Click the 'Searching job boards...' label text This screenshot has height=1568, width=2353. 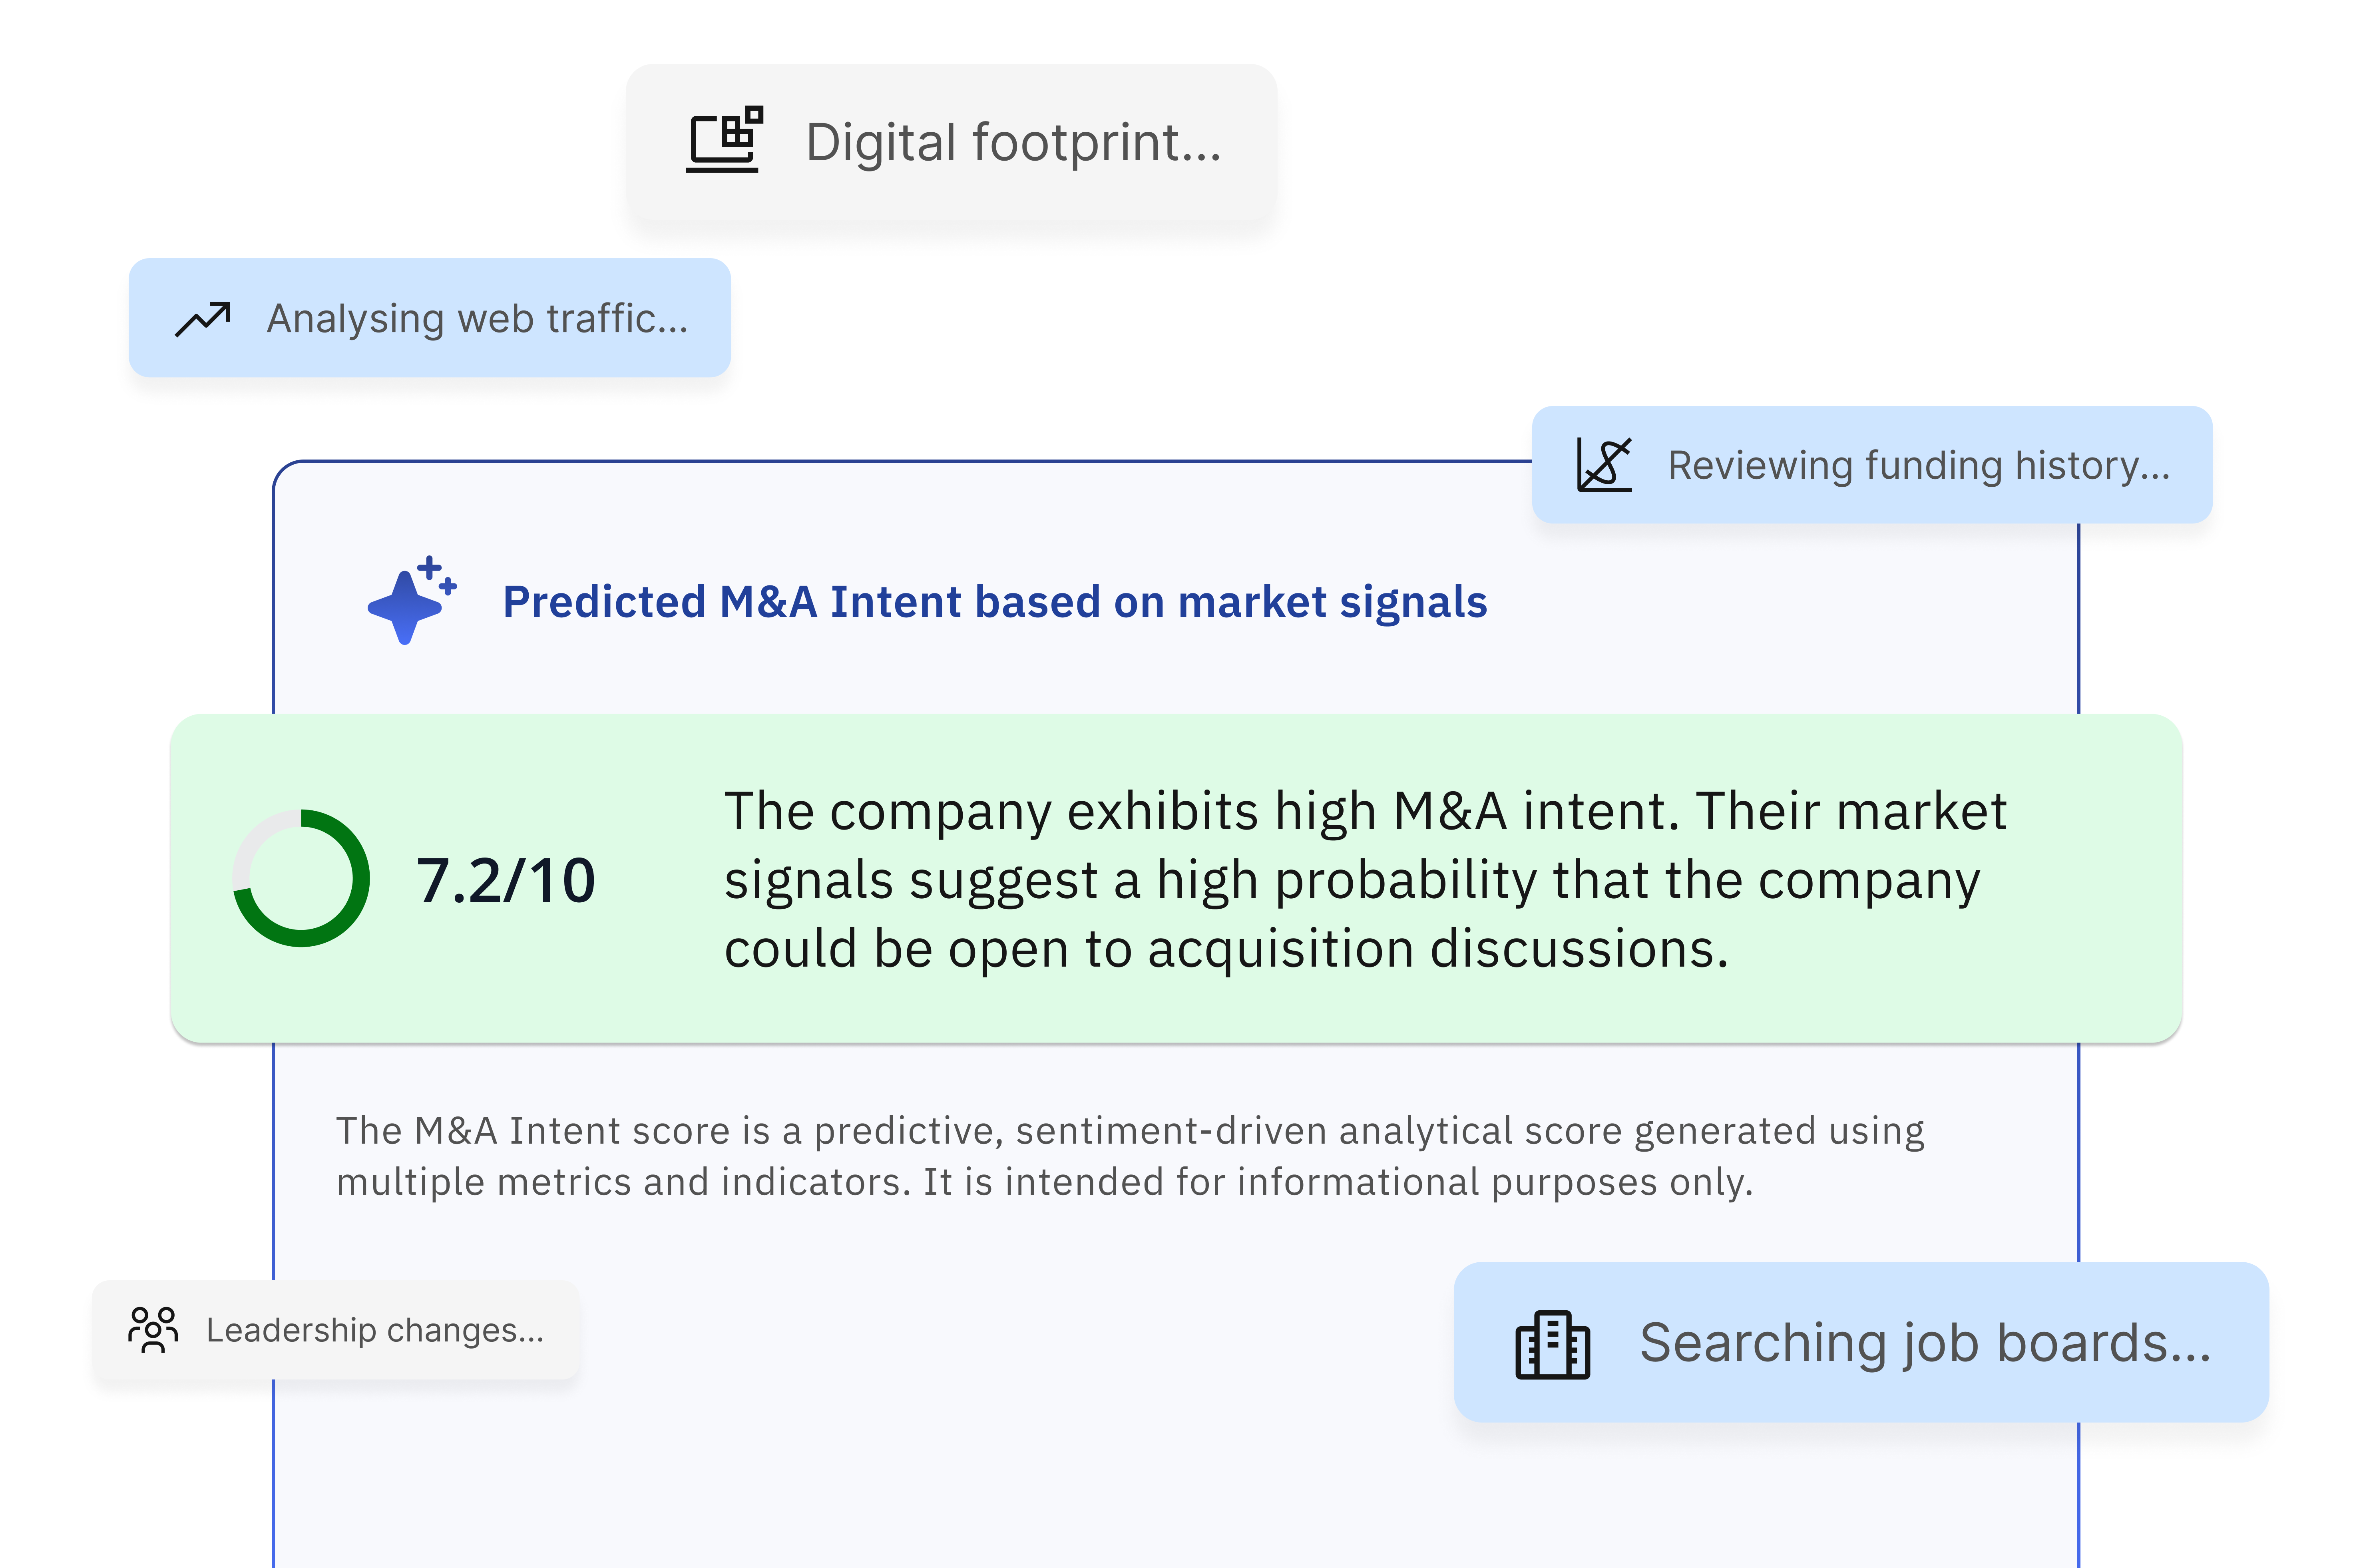point(1924,1343)
